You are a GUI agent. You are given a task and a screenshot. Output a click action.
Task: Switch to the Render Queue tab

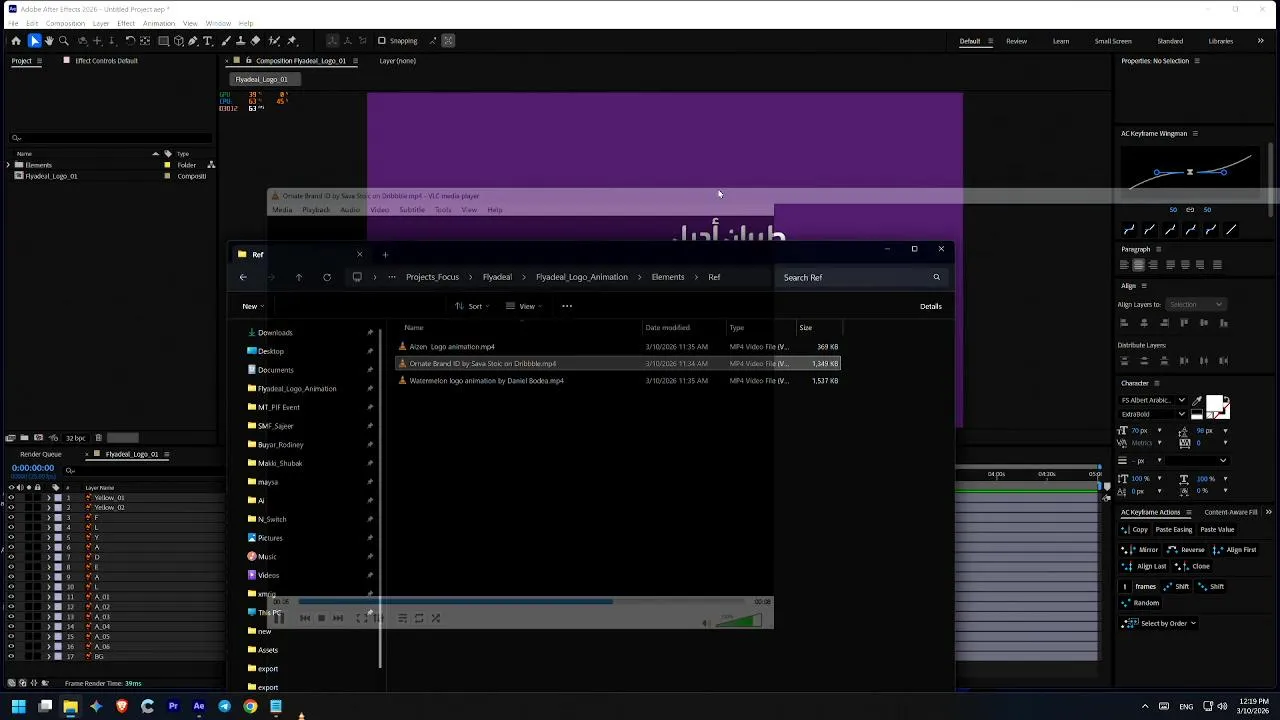(x=41, y=454)
